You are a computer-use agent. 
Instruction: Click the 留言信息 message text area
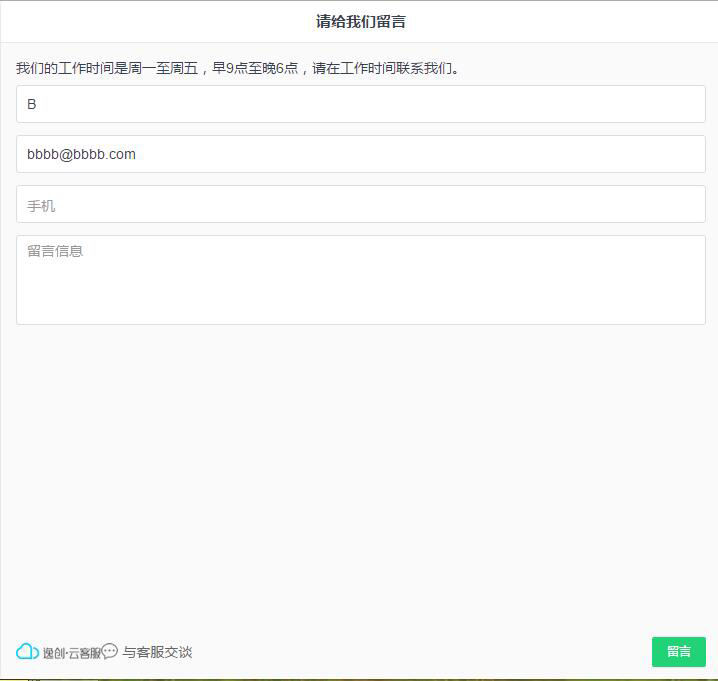(360, 280)
